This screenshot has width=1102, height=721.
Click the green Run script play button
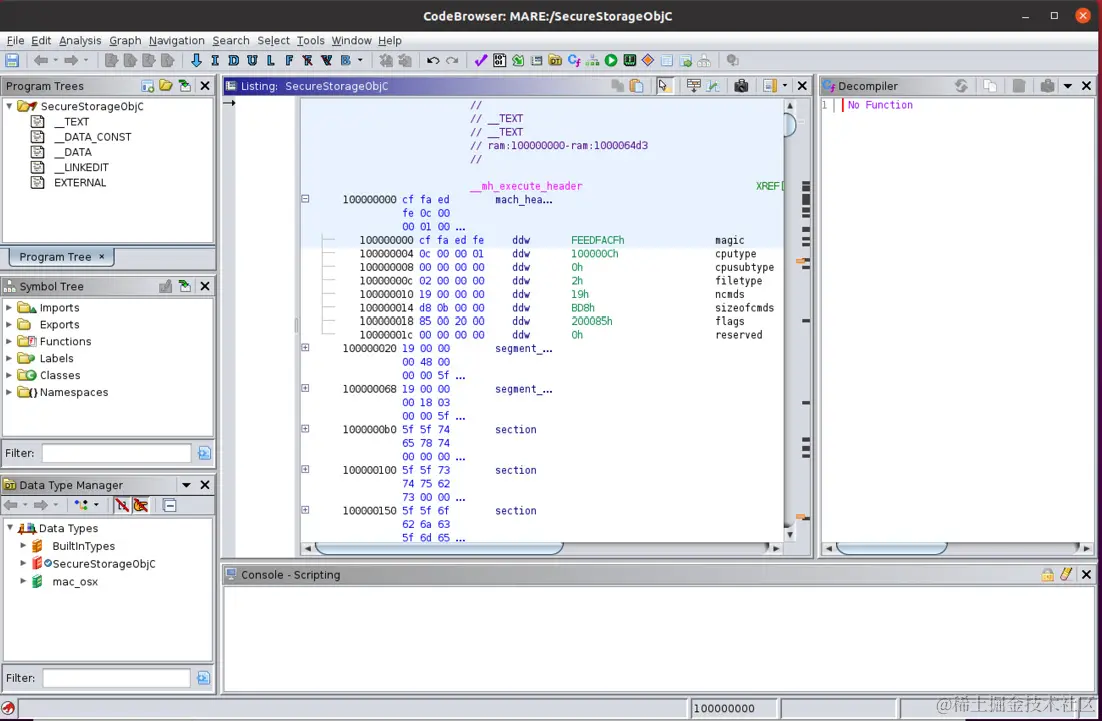pyautogui.click(x=611, y=61)
